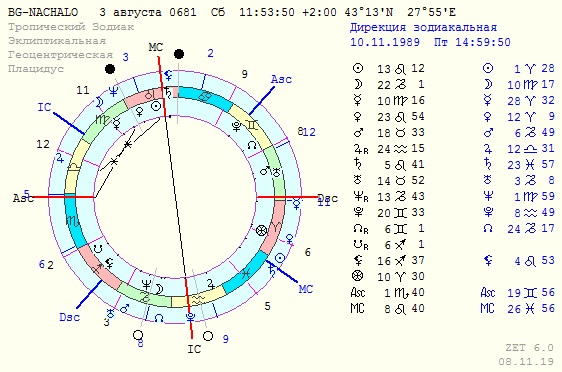Click the Sun symbol in the natal positions table

pyautogui.click(x=358, y=68)
